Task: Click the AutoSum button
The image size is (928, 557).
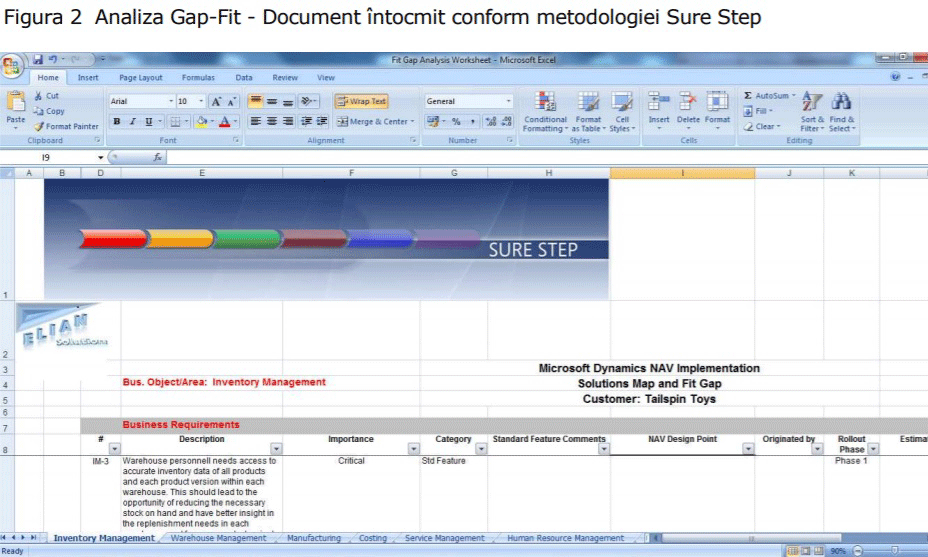Action: (x=767, y=96)
